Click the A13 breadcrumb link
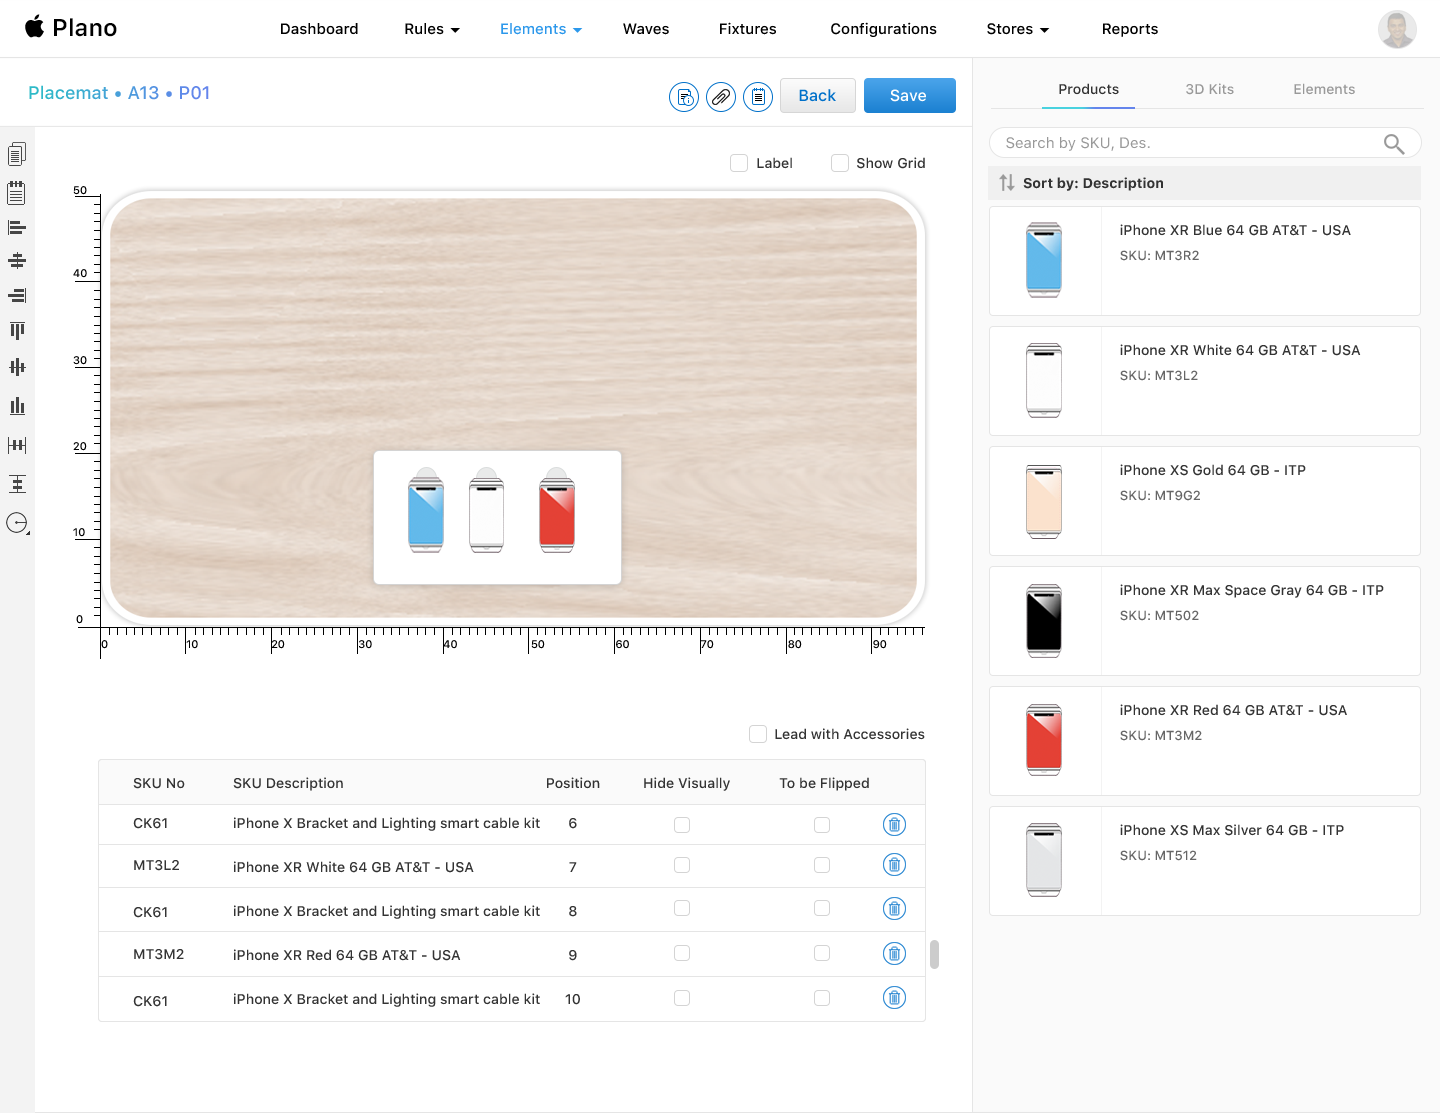Screen dimensions: 1440x1113 (x=143, y=93)
